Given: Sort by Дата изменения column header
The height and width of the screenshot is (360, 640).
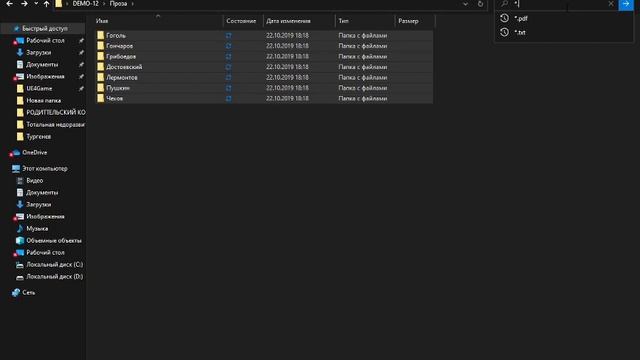Looking at the screenshot, I should [288, 21].
